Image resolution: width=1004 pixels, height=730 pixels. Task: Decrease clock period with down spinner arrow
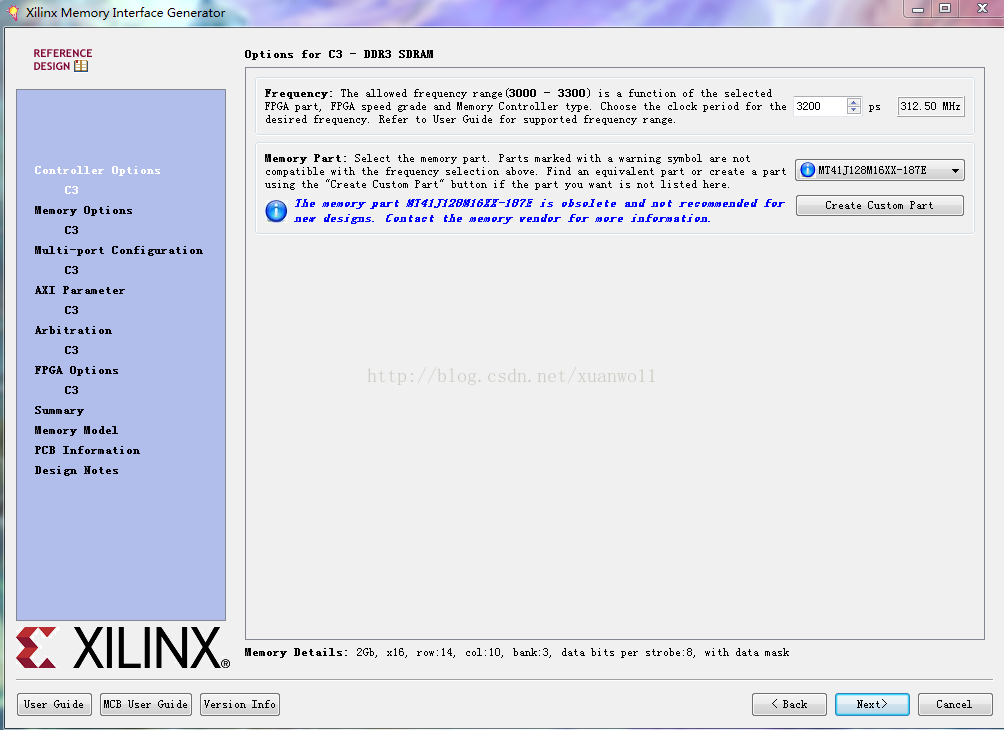(x=854, y=110)
